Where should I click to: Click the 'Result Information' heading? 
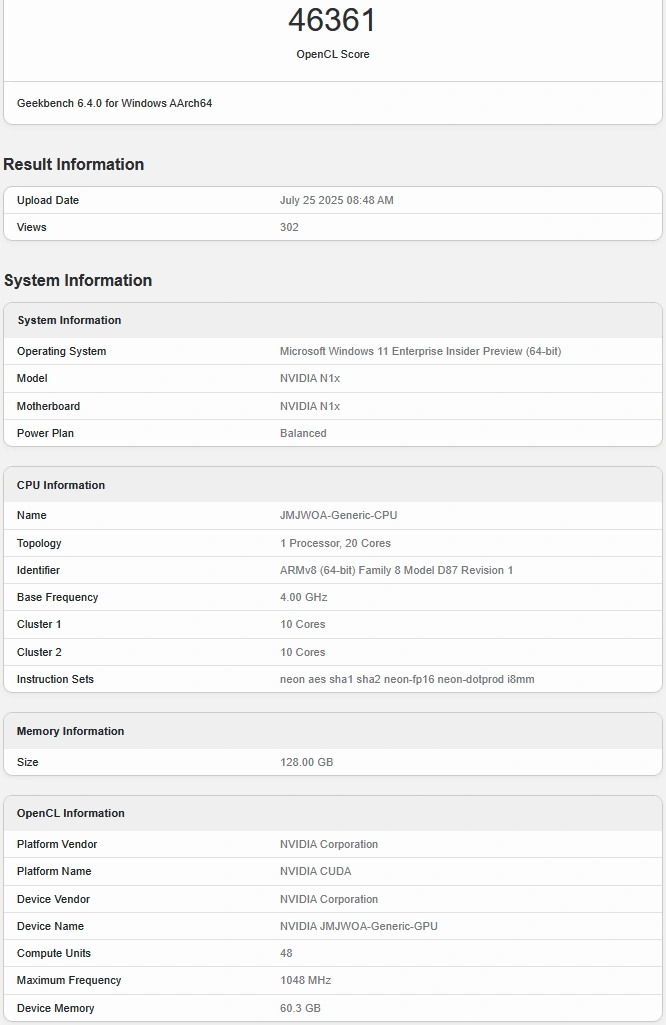tap(73, 164)
